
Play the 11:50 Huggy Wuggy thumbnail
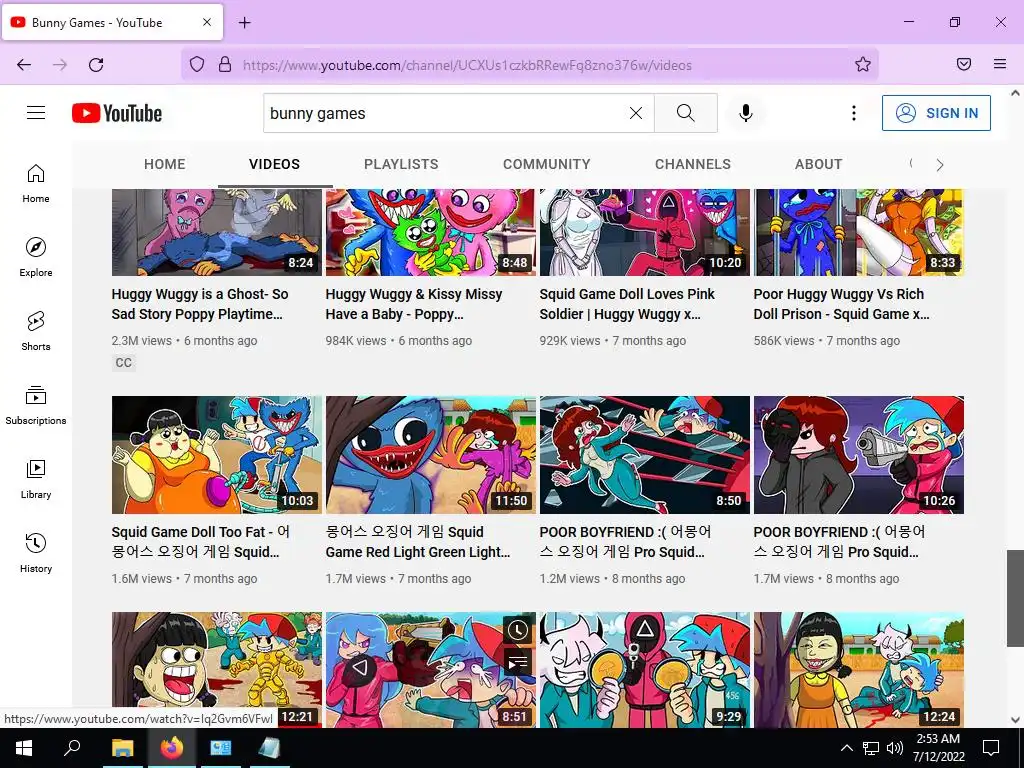point(430,455)
